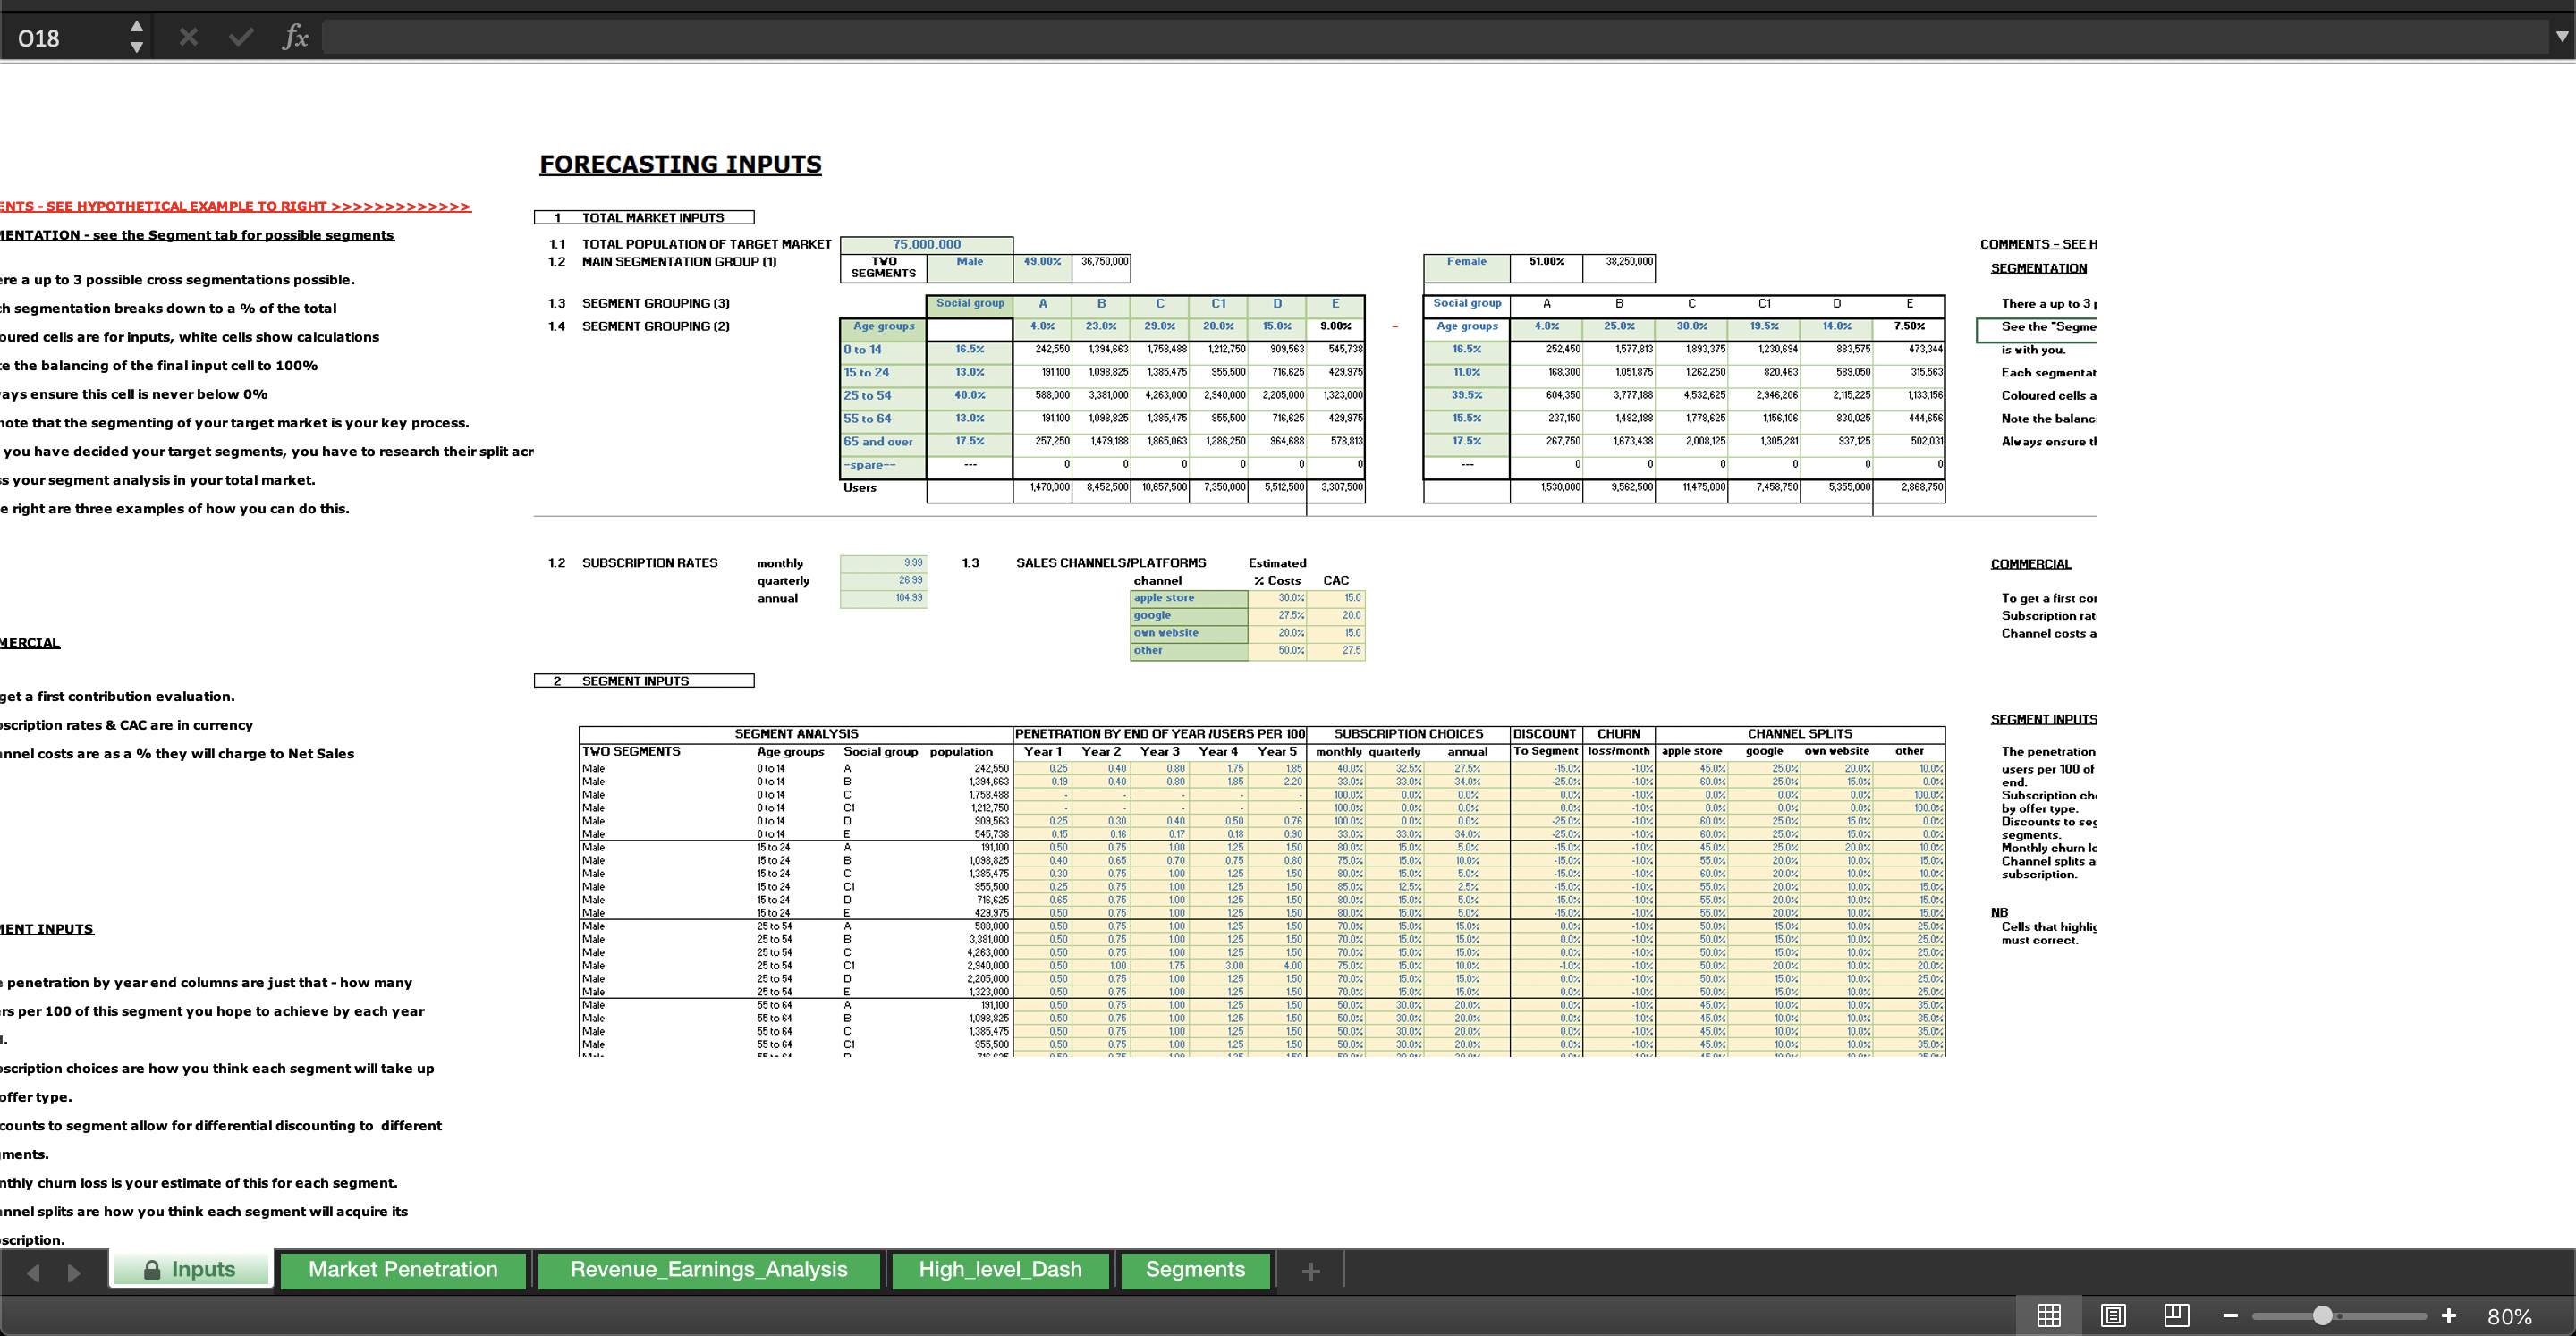Click the CHURN column header
The image size is (2576, 1336).
[1618, 734]
